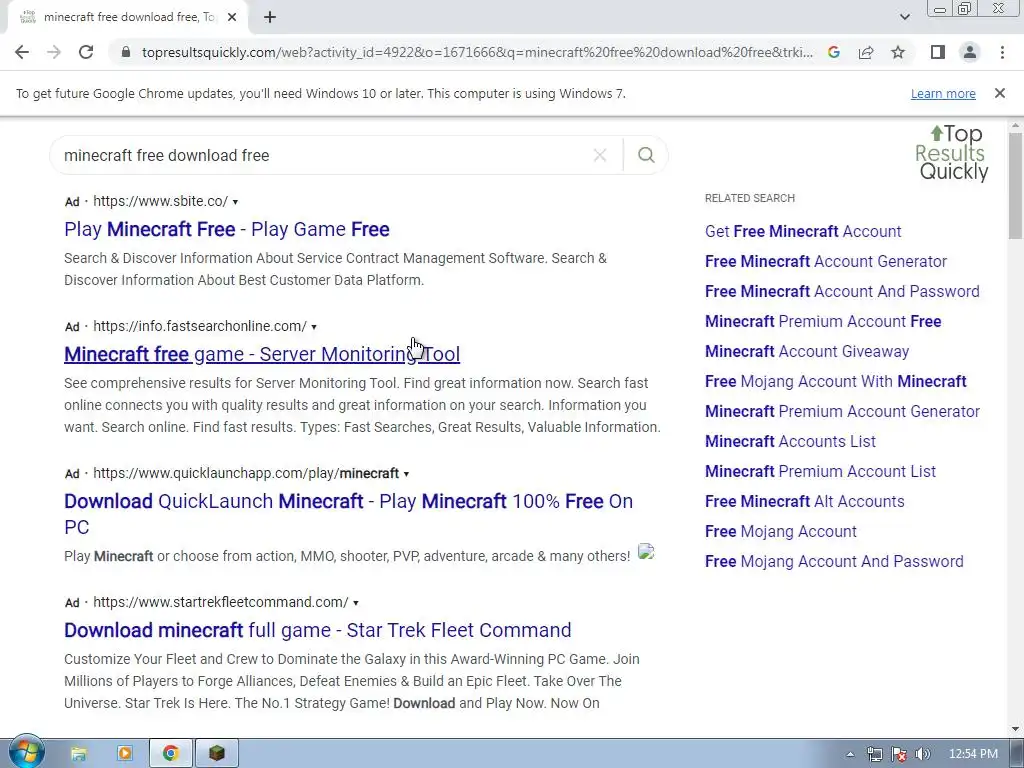The image size is (1024, 768).
Task: Expand the sbite.co ad dropdown arrow
Action: coord(235,202)
